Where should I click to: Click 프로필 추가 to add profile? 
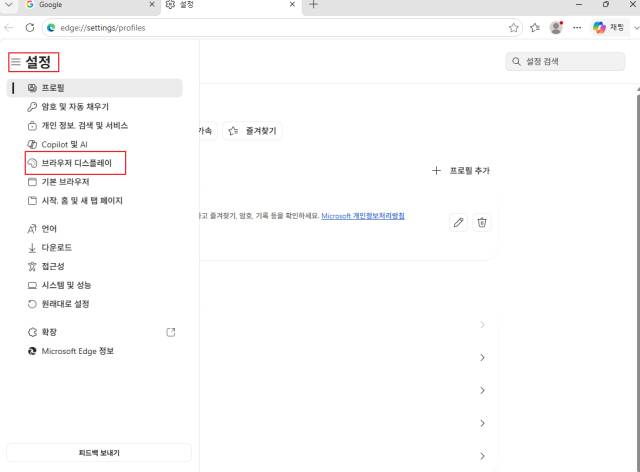click(461, 171)
